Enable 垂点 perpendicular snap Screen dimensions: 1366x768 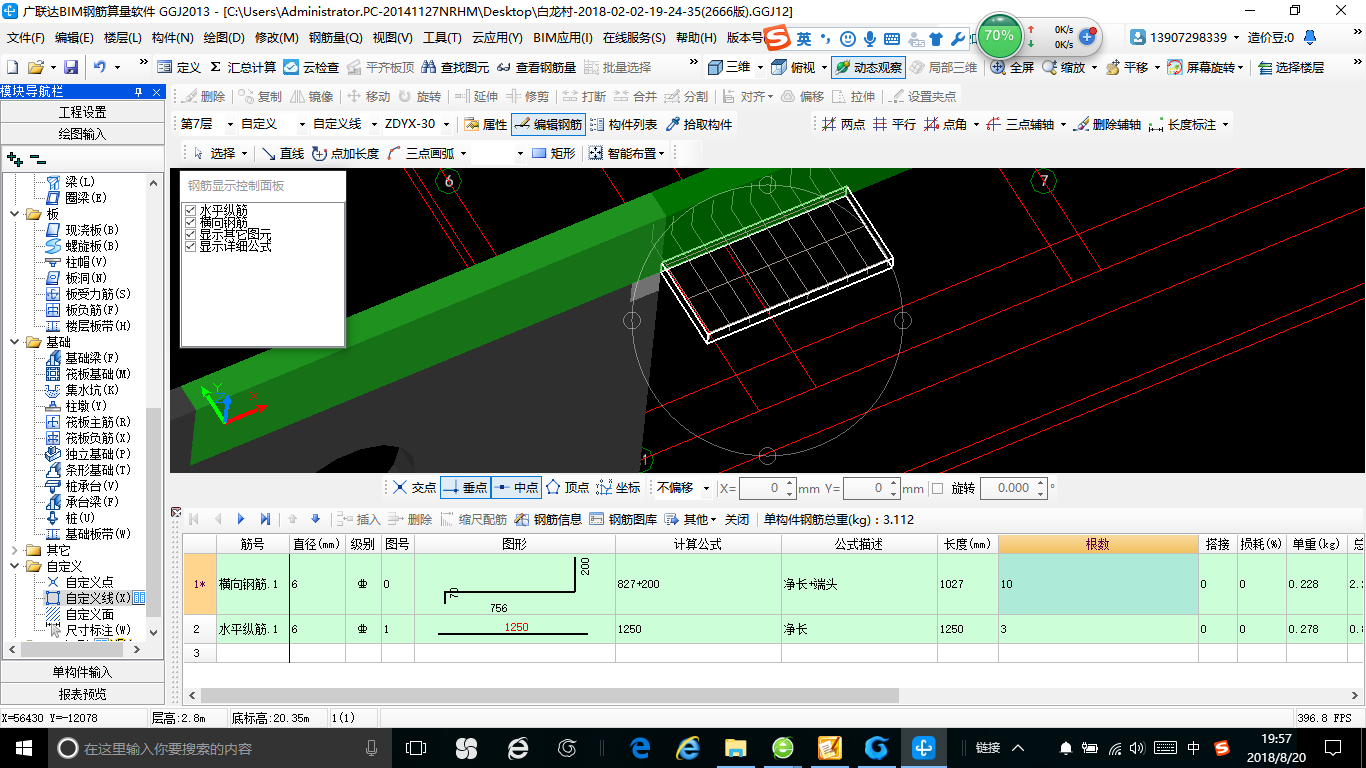[x=465, y=488]
